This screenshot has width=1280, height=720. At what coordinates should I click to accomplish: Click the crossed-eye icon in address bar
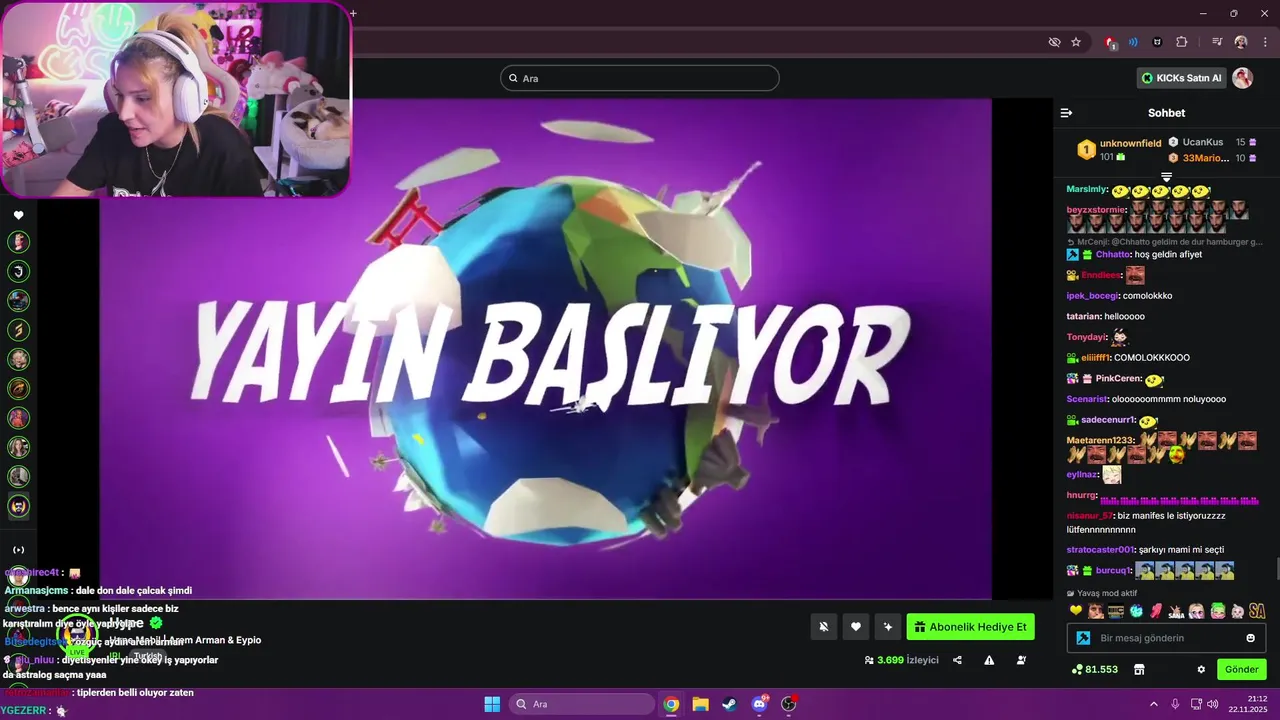pyautogui.click(x=1054, y=42)
